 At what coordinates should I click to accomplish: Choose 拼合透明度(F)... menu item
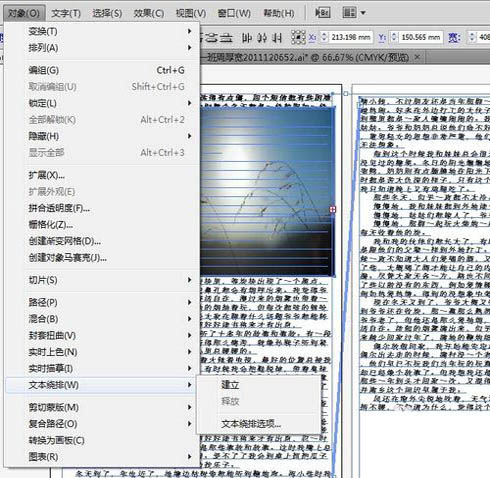[101, 208]
